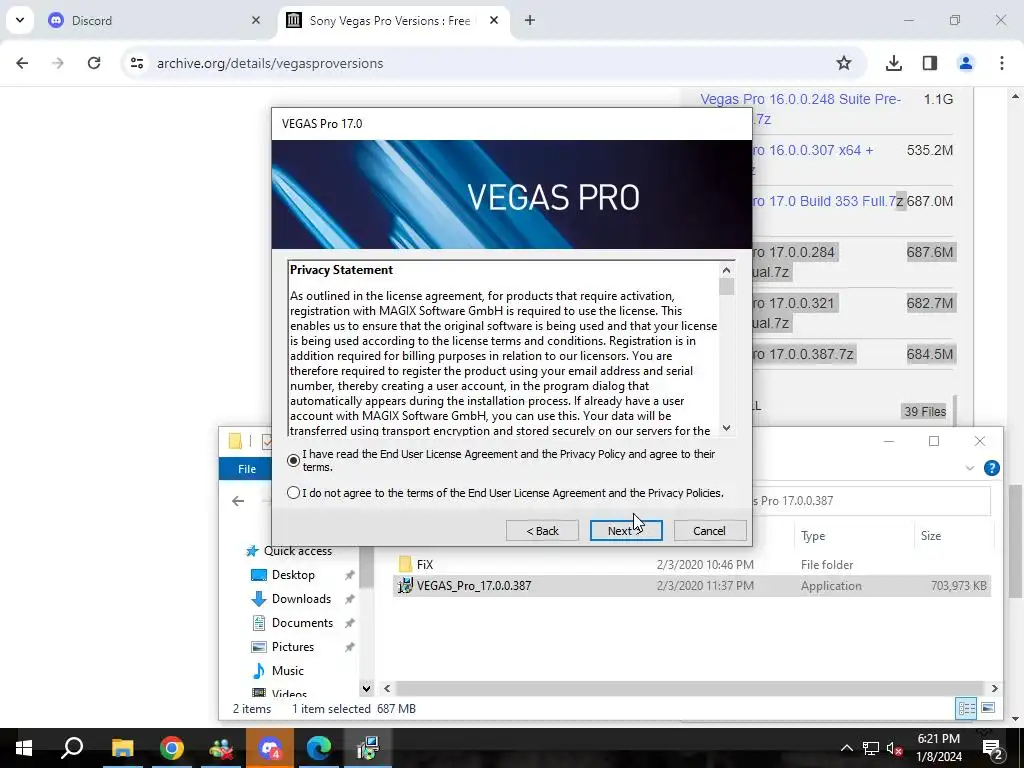Open Vegas Pro 17.0 Build 353 Full.7z link

pyautogui.click(x=828, y=201)
